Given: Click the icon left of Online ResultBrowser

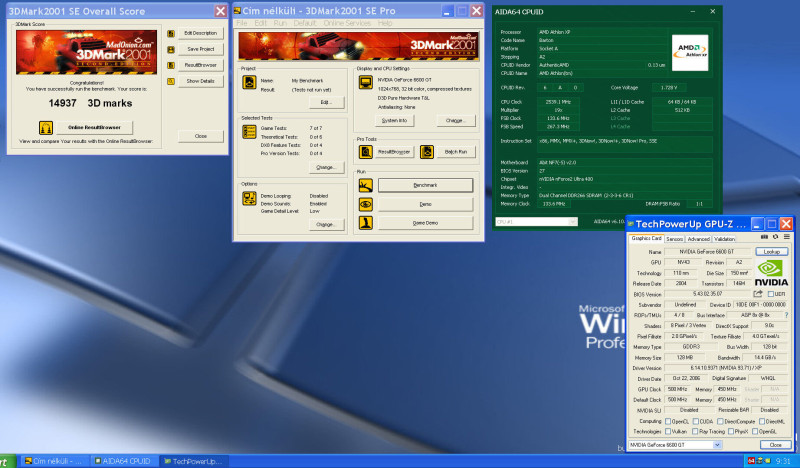Looking at the screenshot, I should point(46,128).
